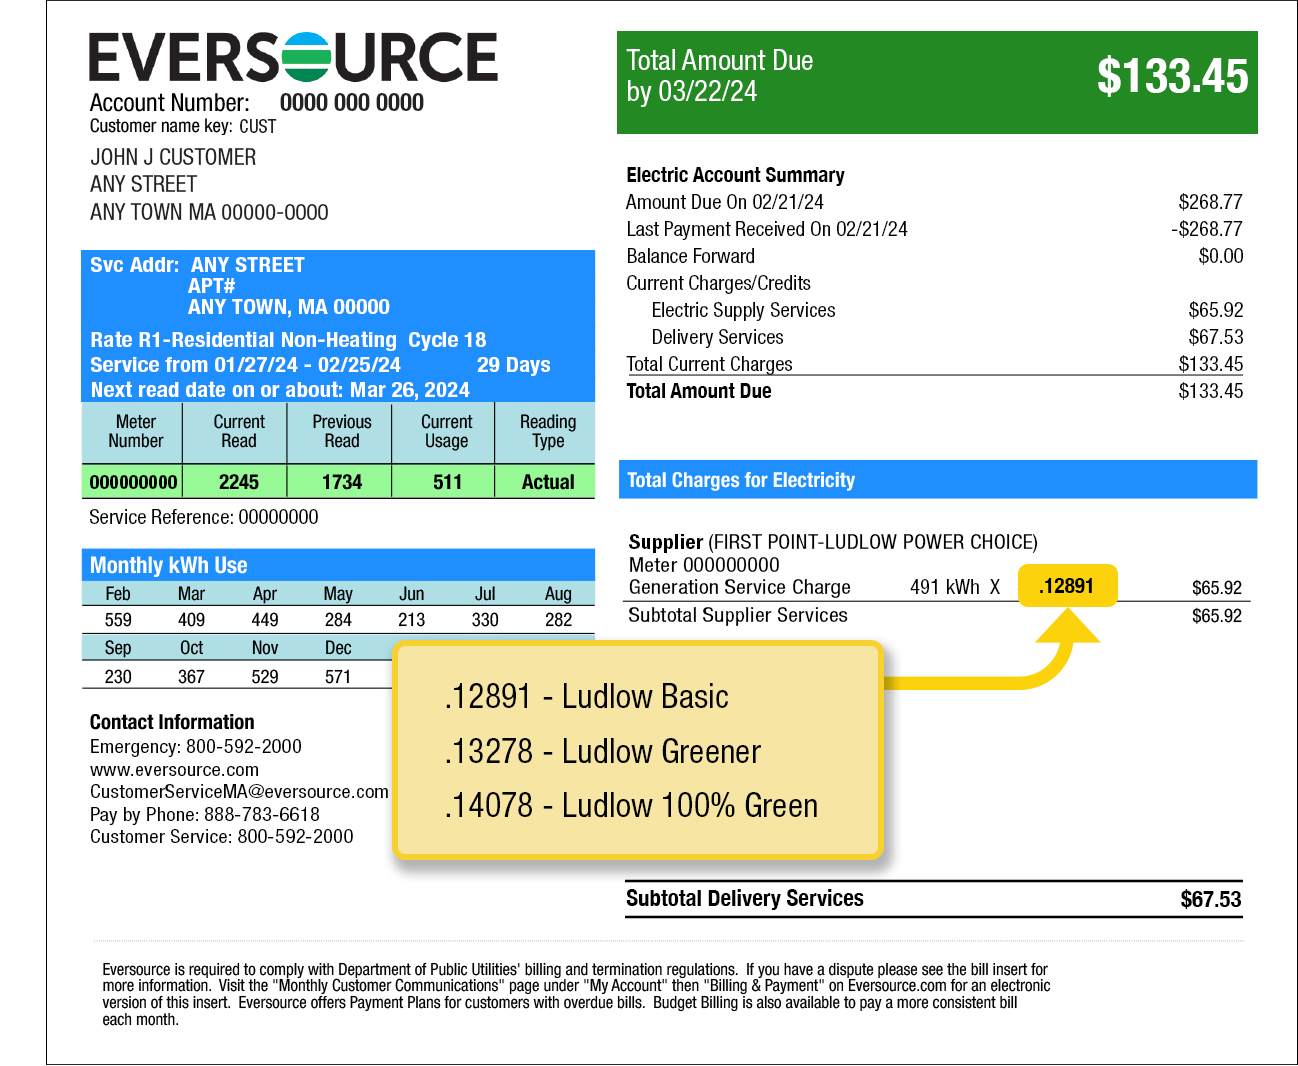Click the 'Monthly kWh Use' header

(338, 565)
